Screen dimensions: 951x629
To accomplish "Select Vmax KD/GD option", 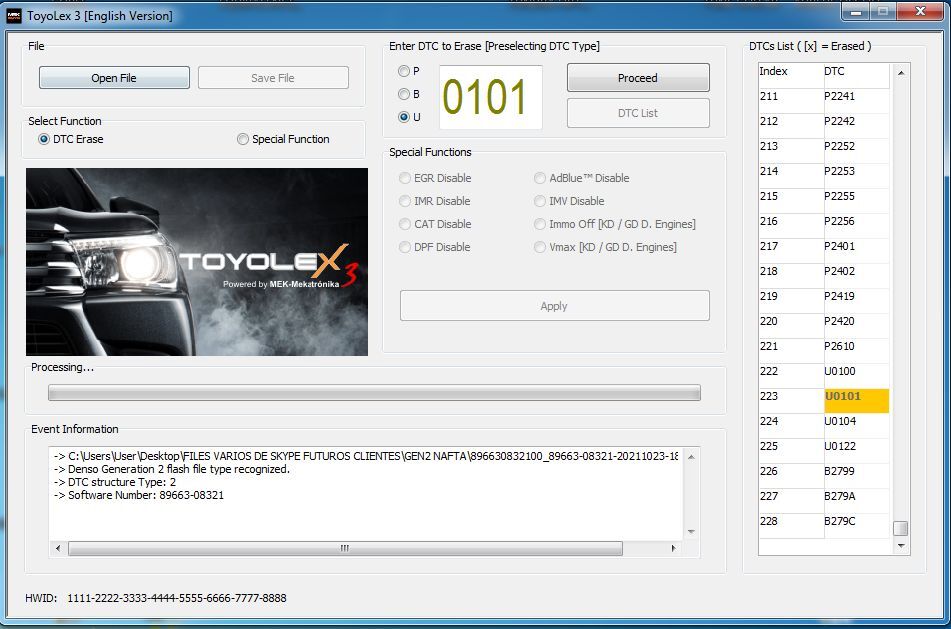I will [605, 247].
